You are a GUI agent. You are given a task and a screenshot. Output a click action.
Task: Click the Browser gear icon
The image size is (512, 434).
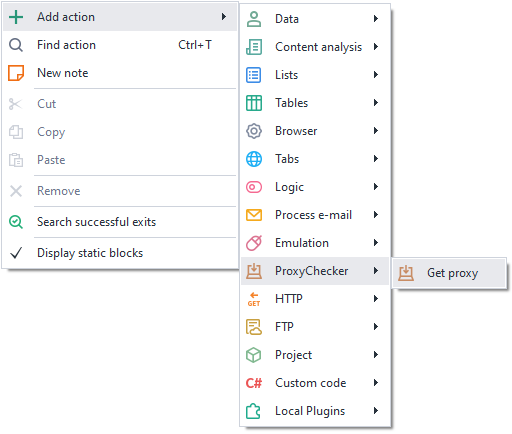254,131
